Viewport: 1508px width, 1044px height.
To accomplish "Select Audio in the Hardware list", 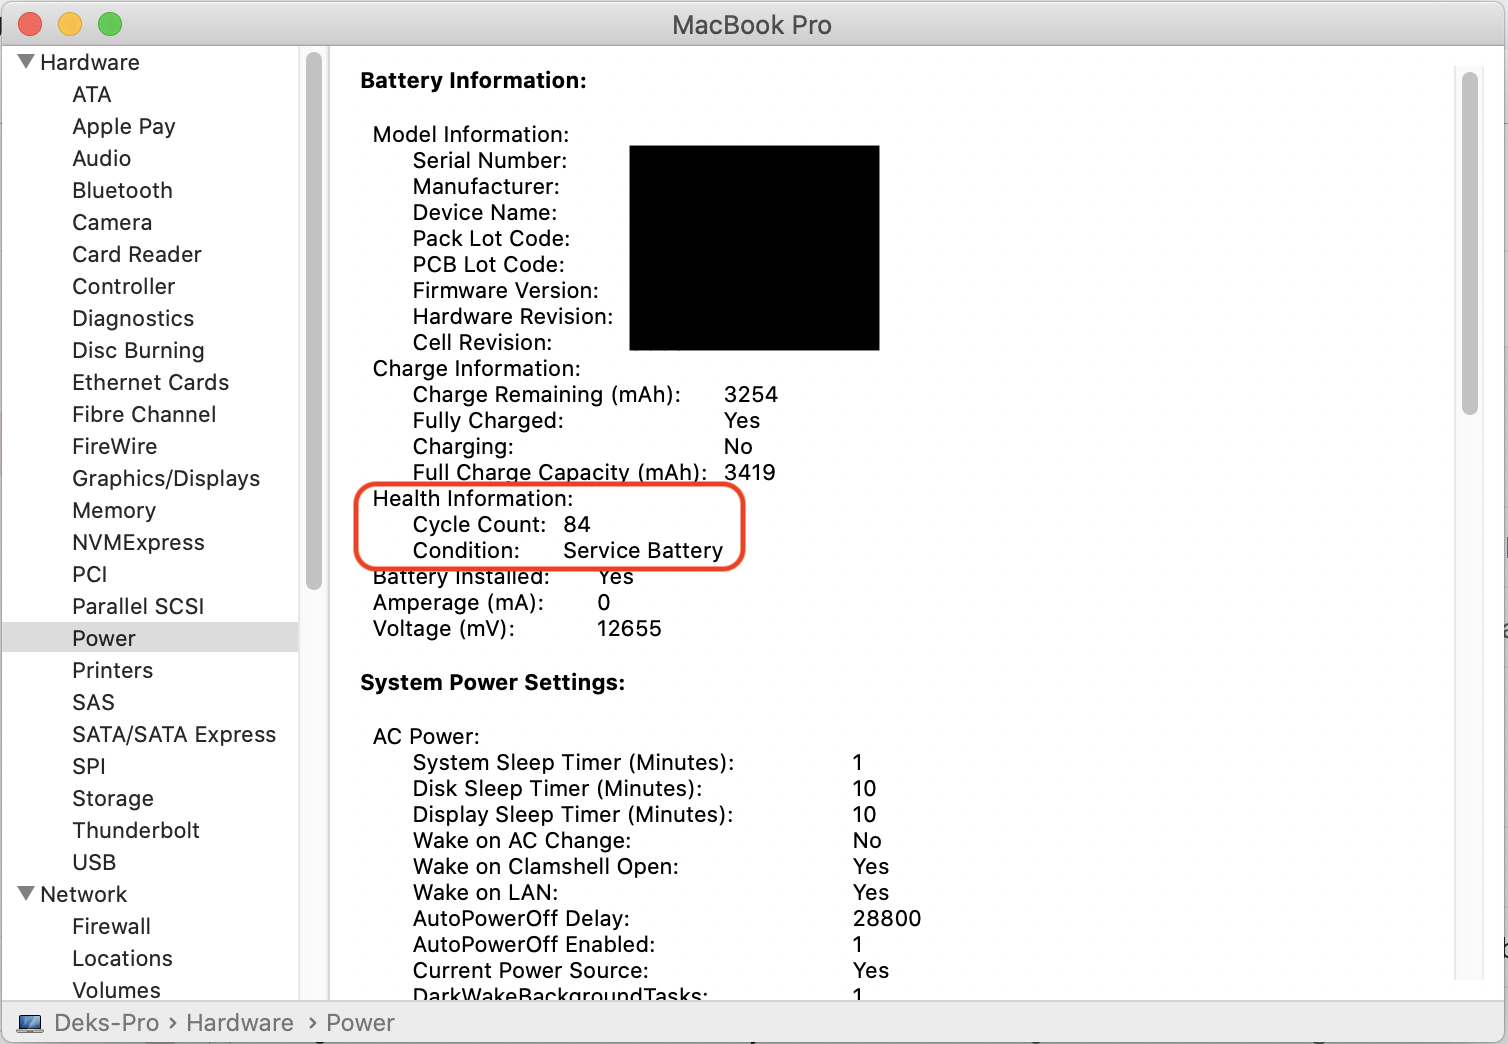I will tap(102, 158).
